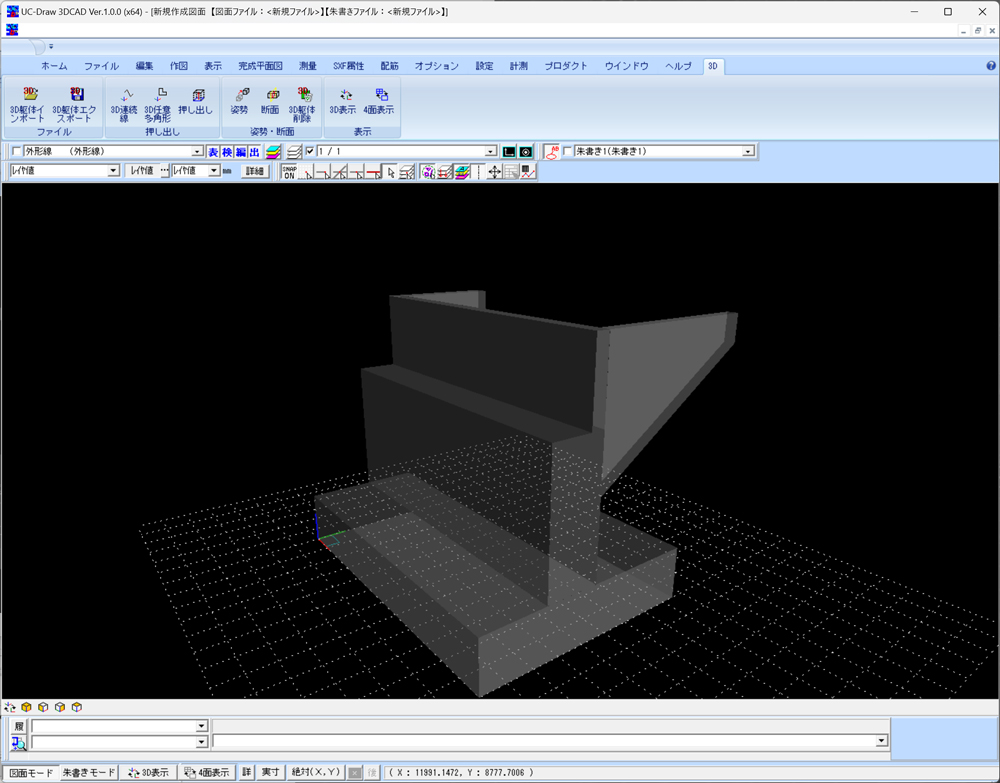The image size is (1000, 783).
Task: Click the 詳細 button
Action: pyautogui.click(x=255, y=171)
